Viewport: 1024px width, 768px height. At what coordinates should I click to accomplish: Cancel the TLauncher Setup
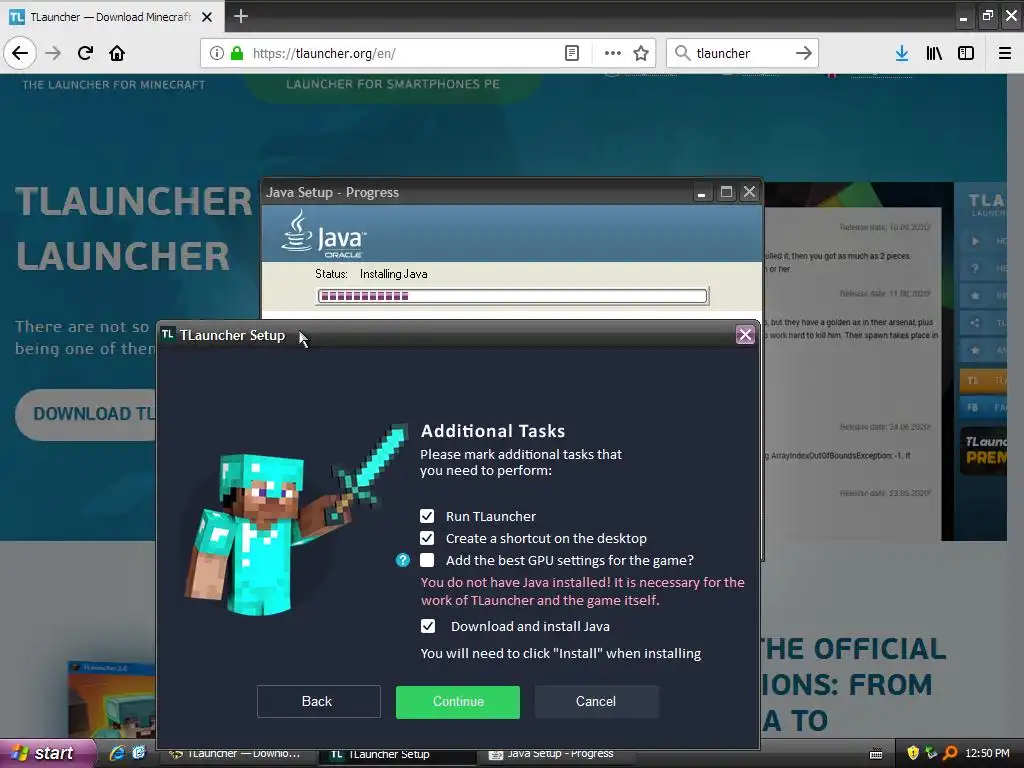(x=596, y=701)
